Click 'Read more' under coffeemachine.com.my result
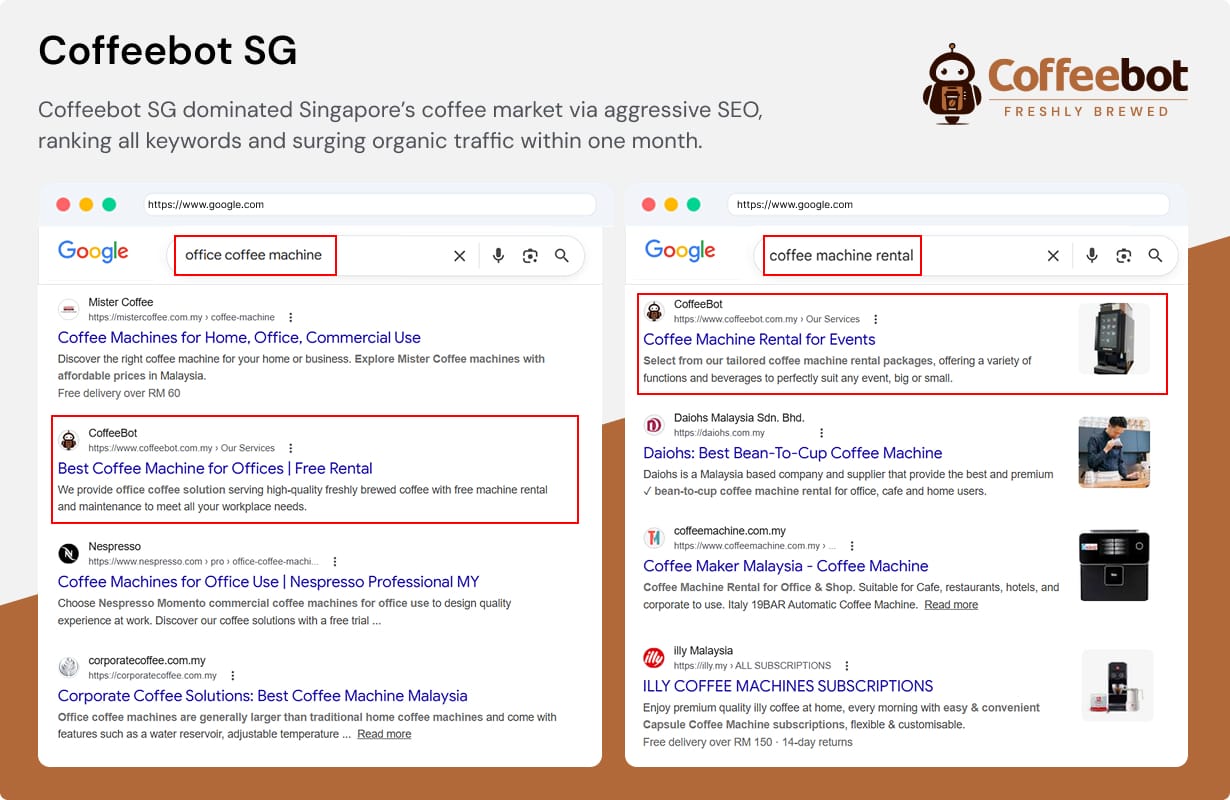The height and width of the screenshot is (800, 1230). [x=951, y=605]
